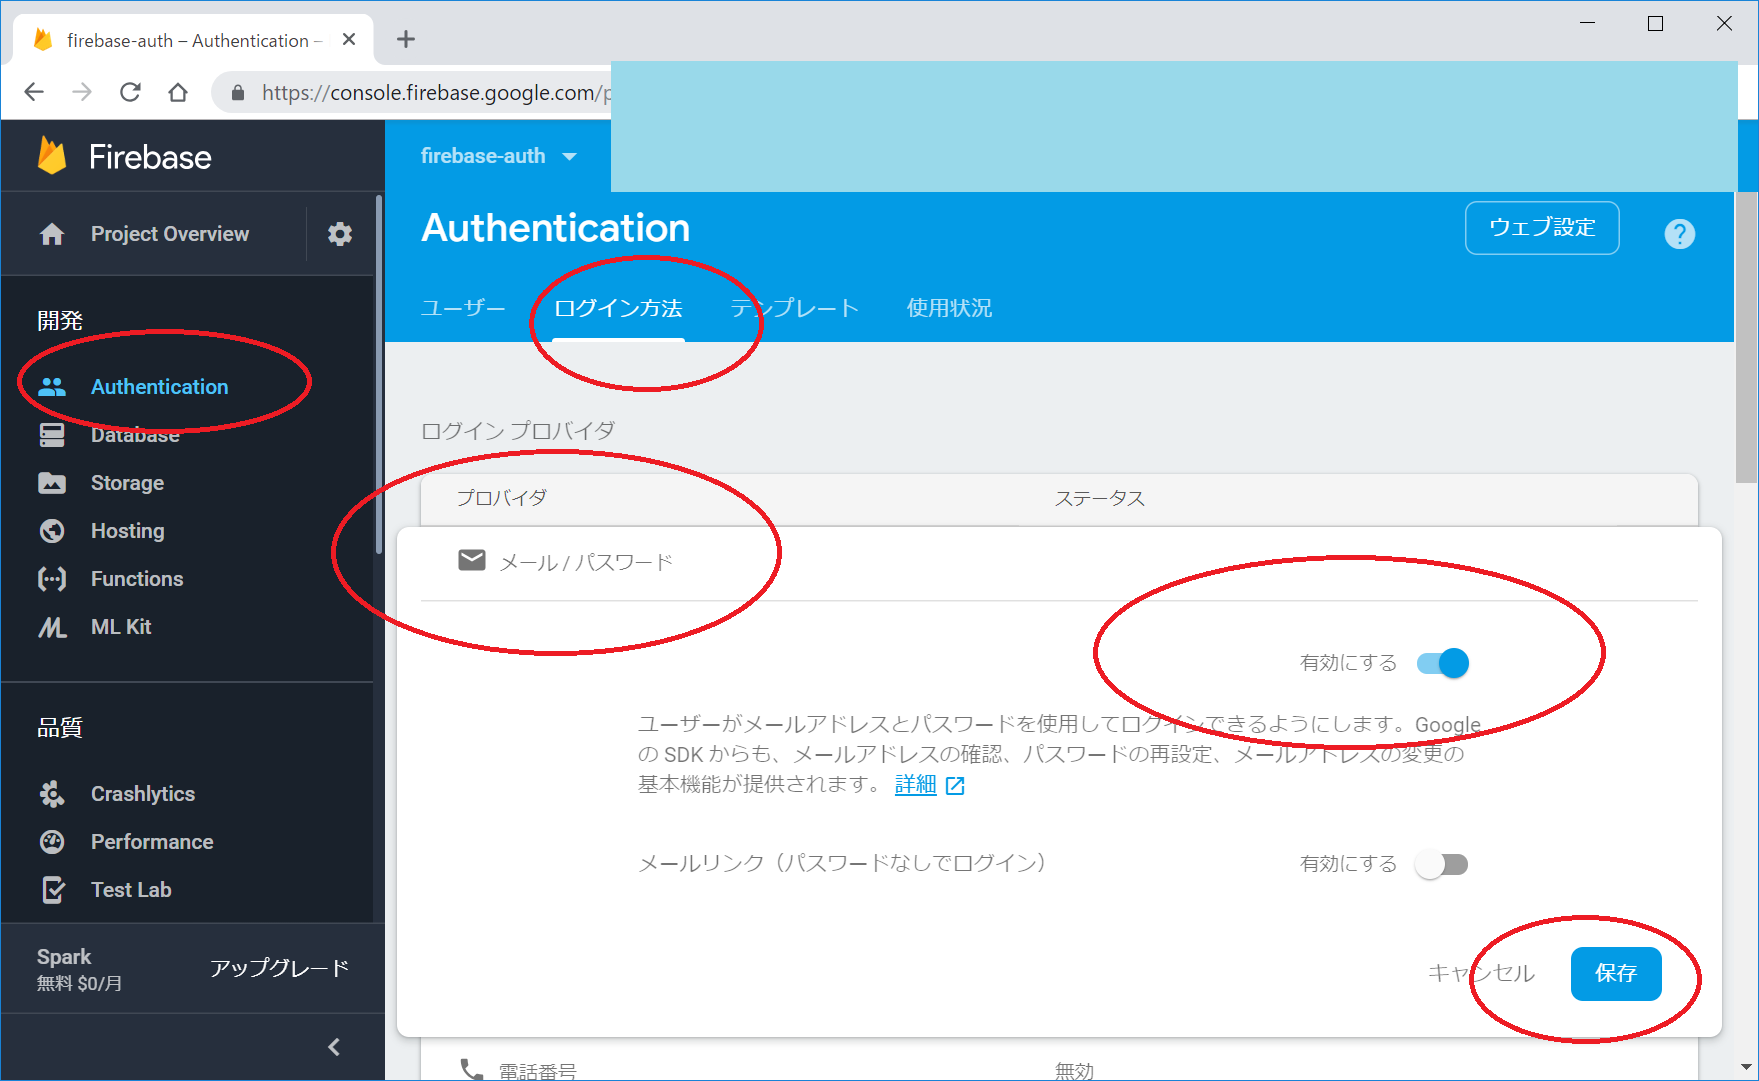Click the 保存 save button
This screenshot has height=1081, width=1759.
click(x=1615, y=973)
